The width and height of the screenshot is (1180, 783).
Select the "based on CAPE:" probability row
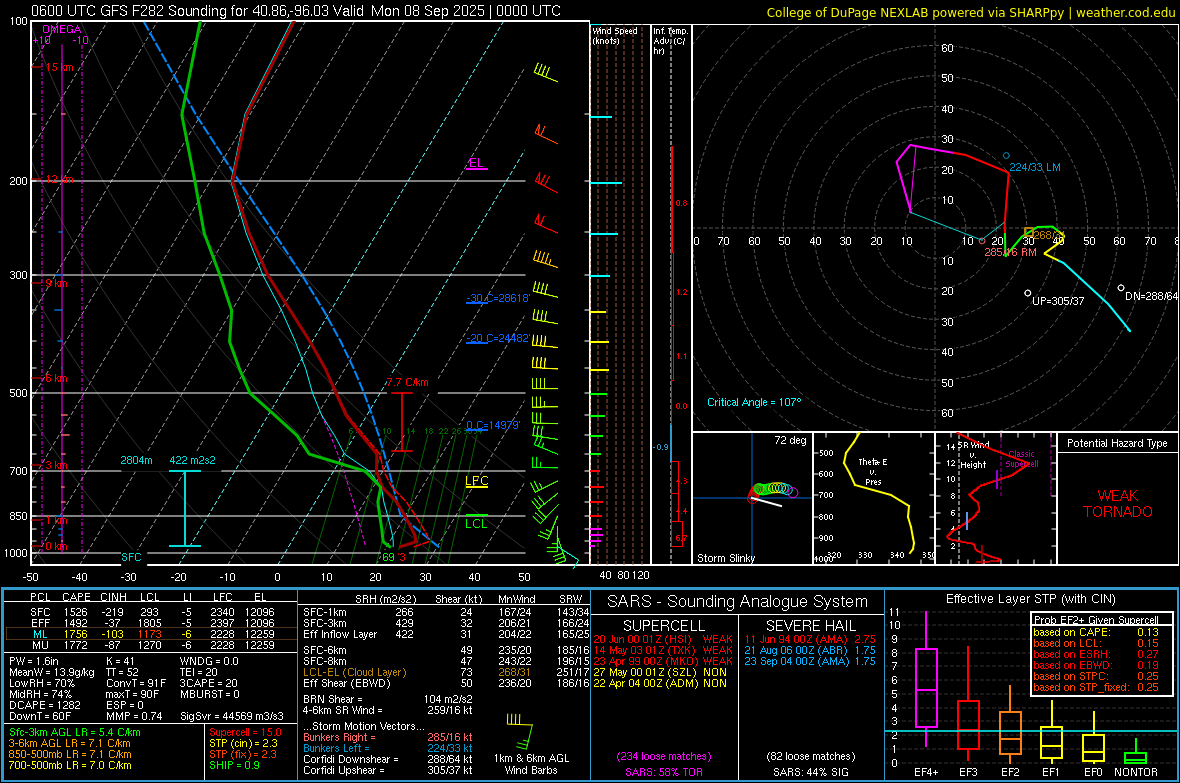tap(1095, 632)
